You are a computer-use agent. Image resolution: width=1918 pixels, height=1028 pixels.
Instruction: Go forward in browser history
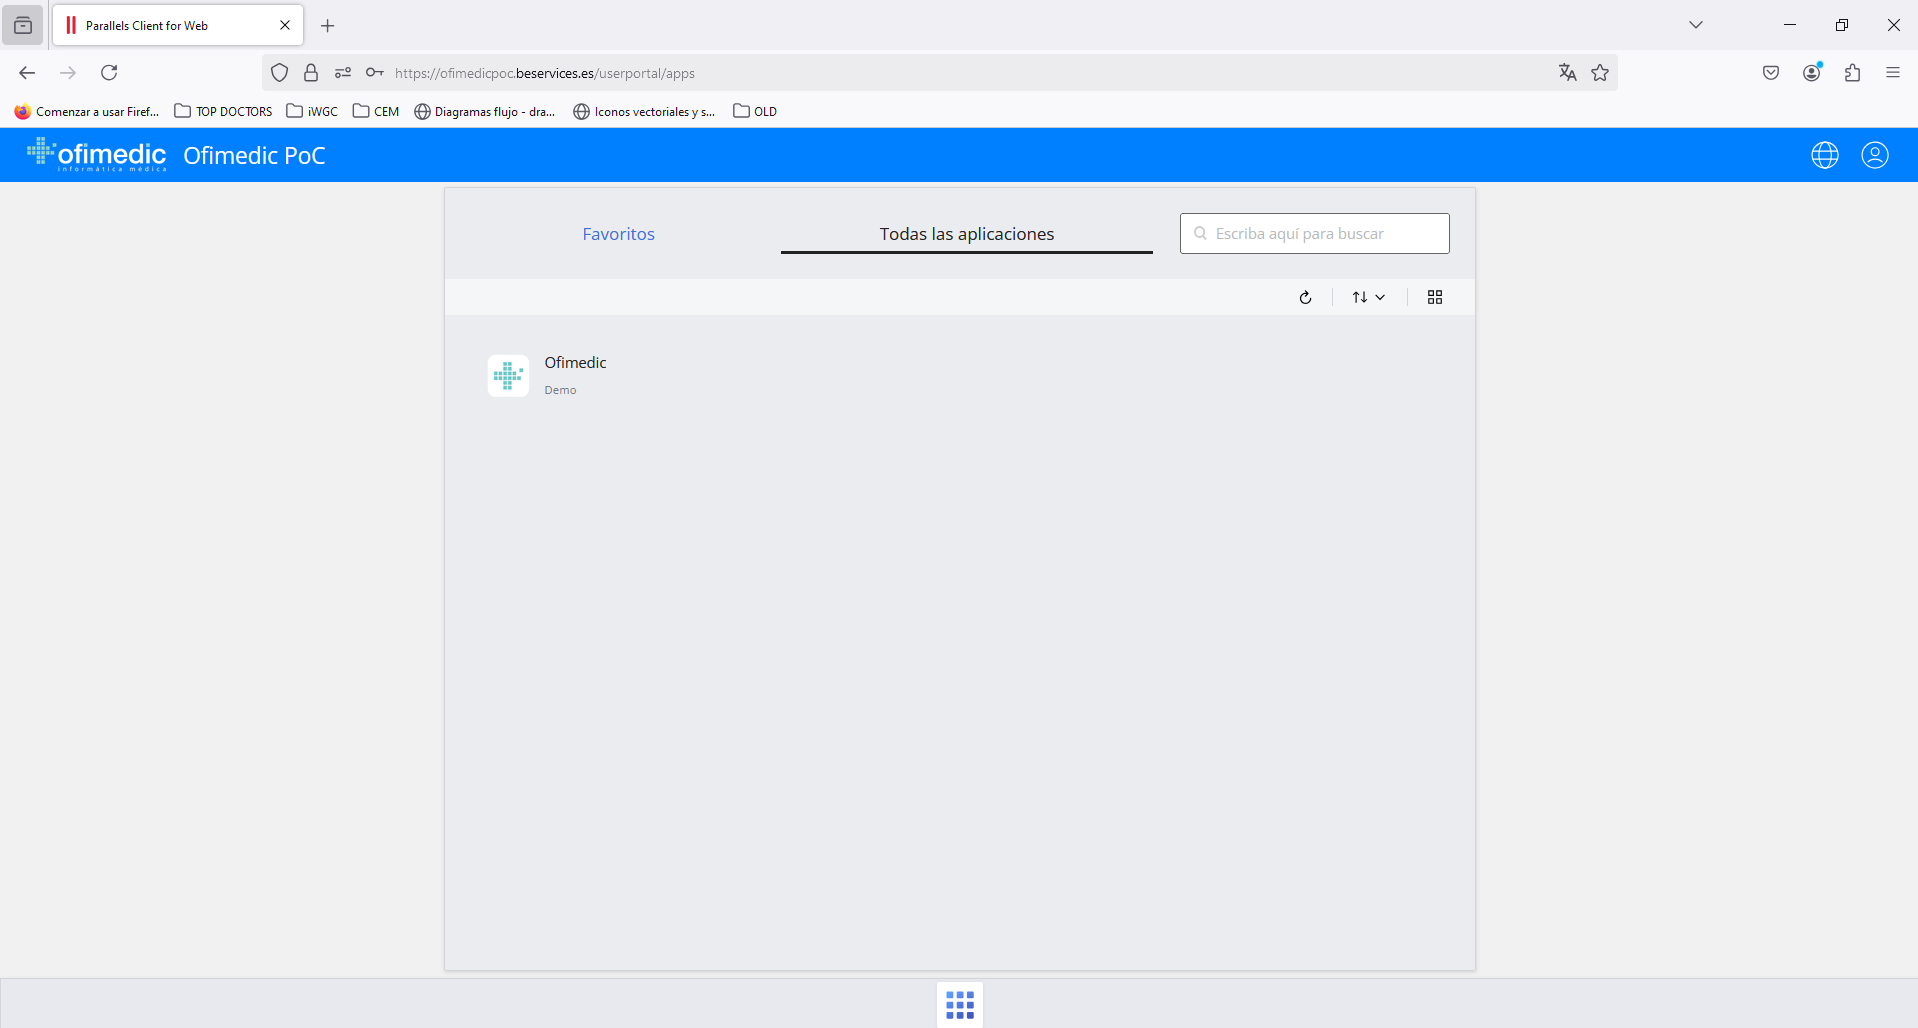tap(68, 73)
